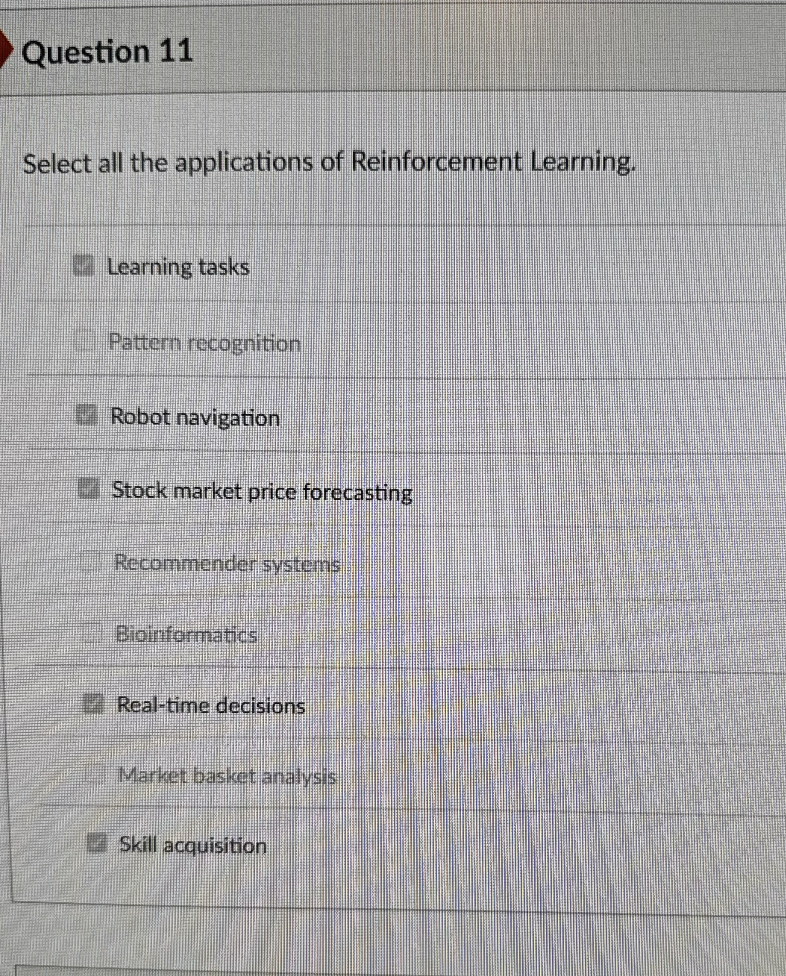
Task: Click the "Market basket analysis" answer text
Action: click(x=226, y=776)
